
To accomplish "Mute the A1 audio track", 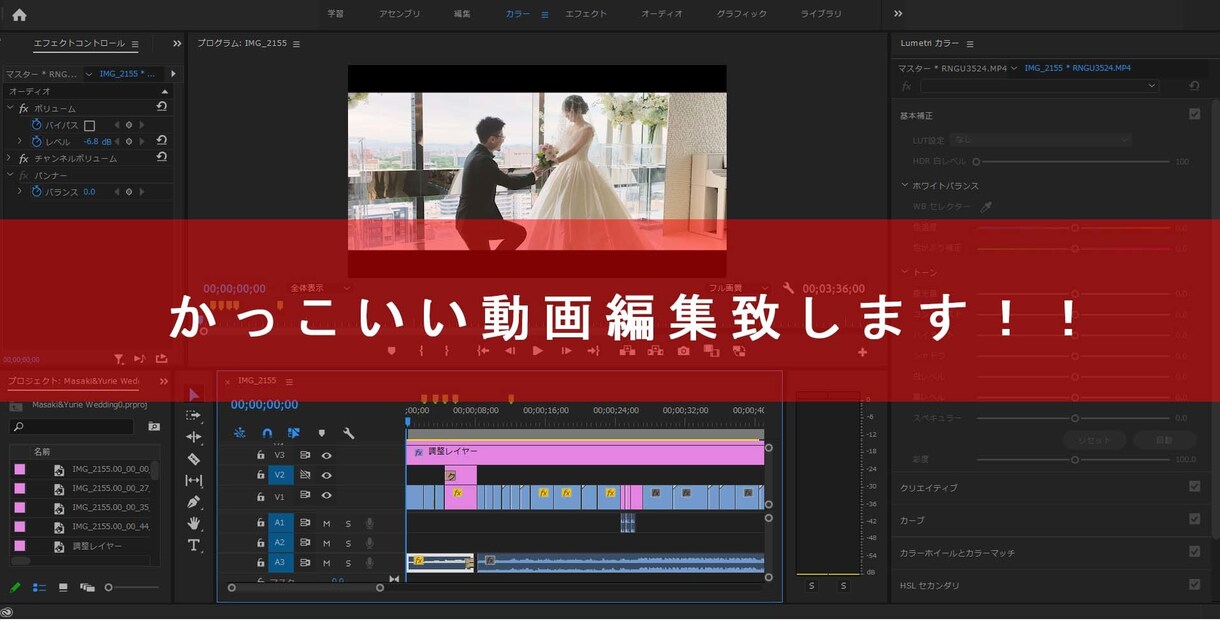I will [x=326, y=523].
